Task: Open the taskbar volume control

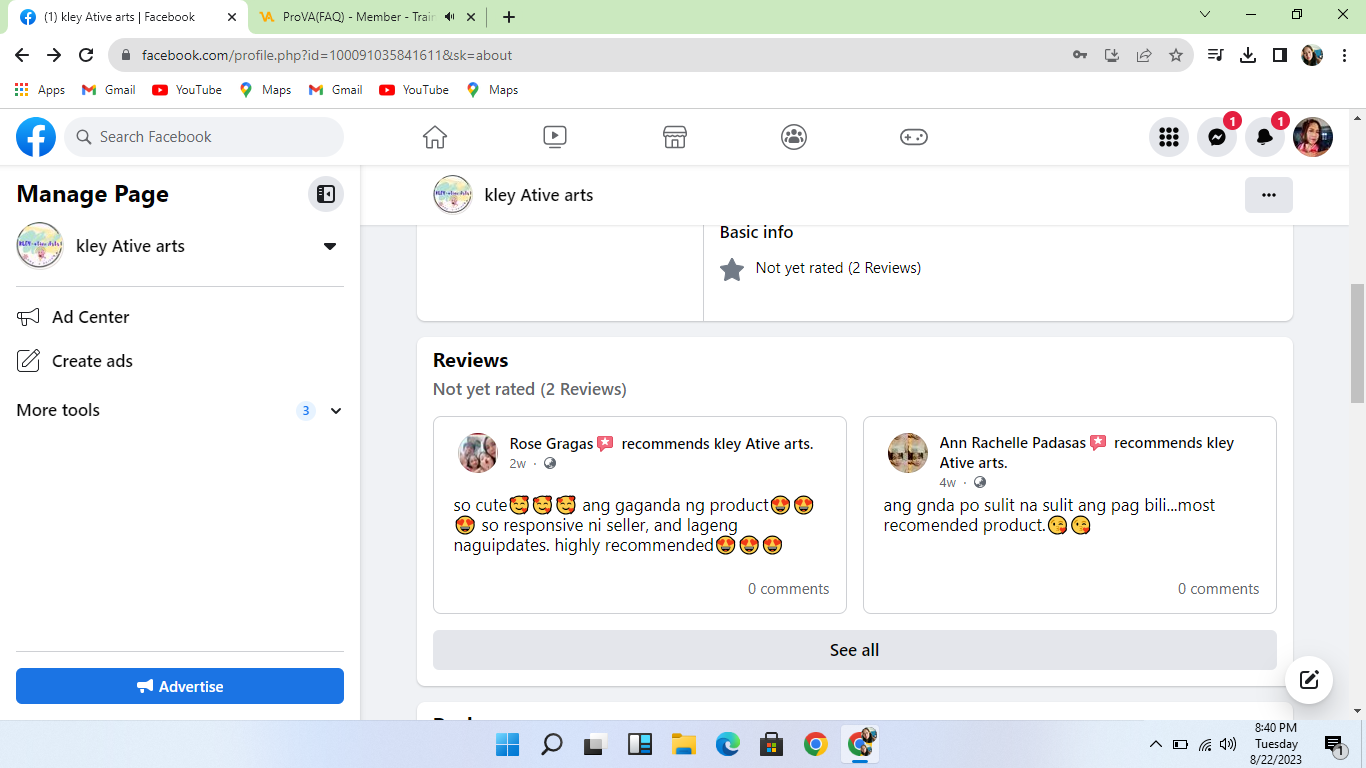Action: click(x=1229, y=744)
